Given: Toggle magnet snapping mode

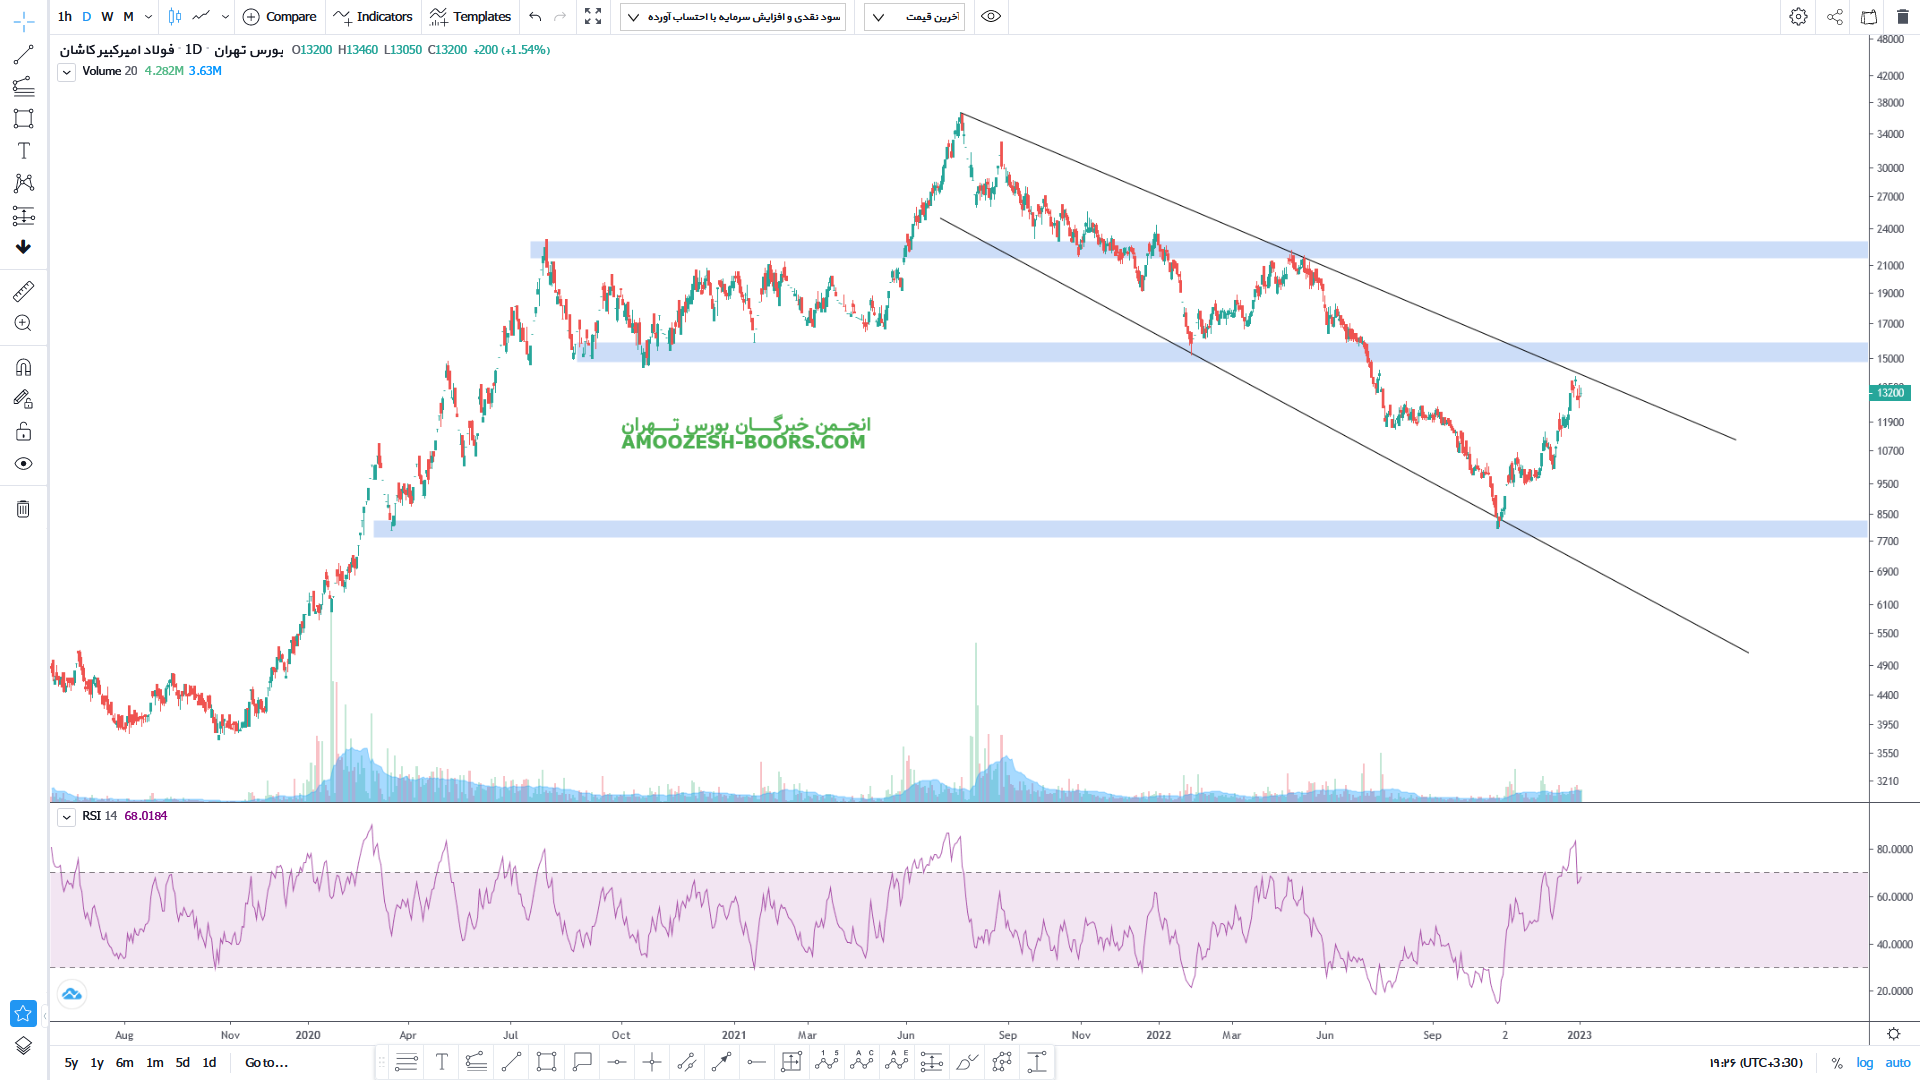Looking at the screenshot, I should (23, 367).
